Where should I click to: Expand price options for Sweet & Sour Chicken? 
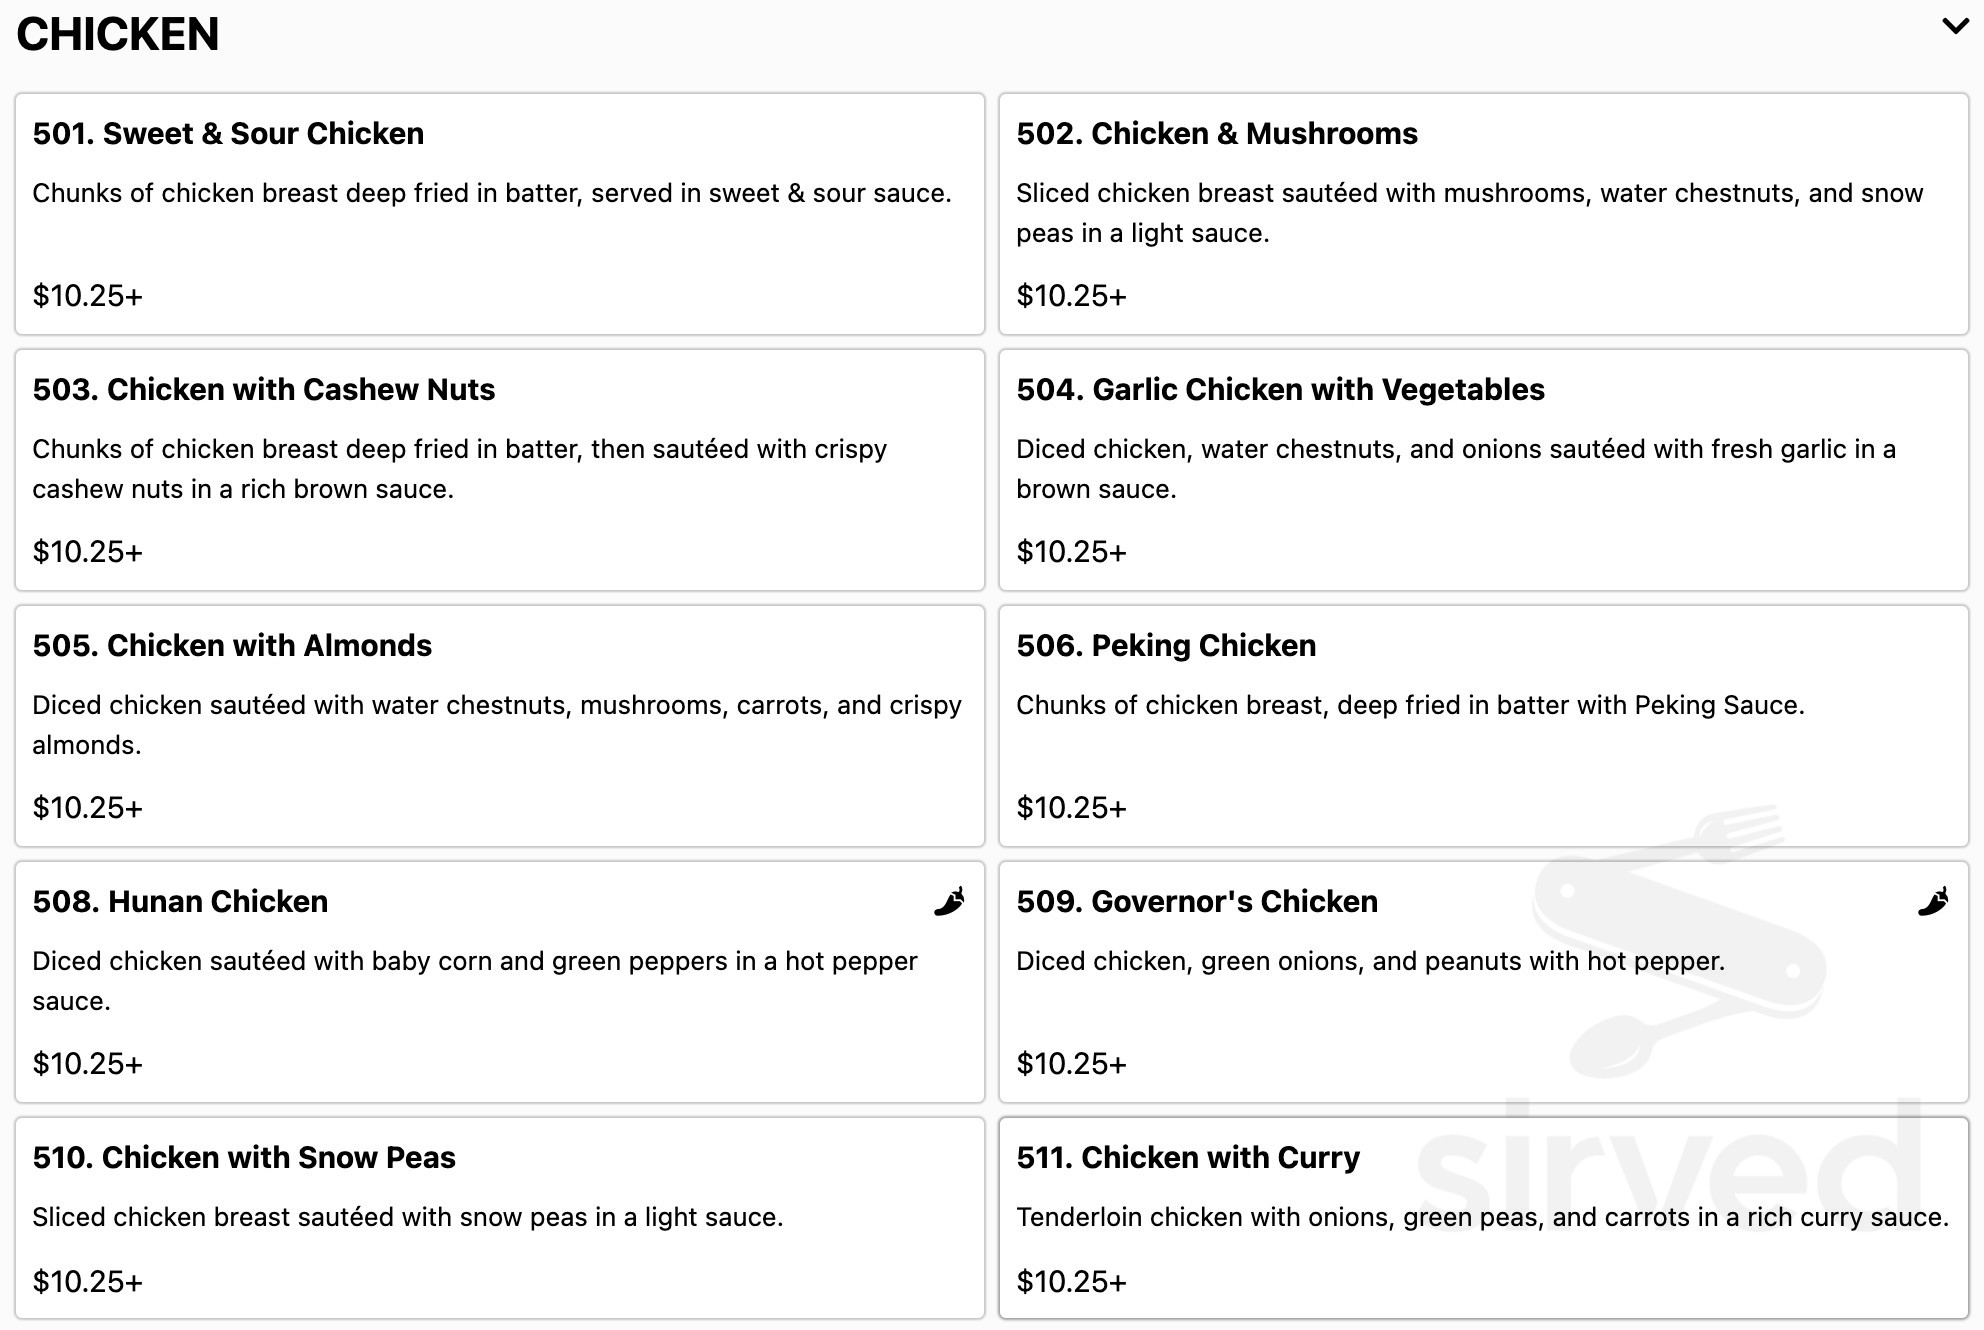pos(88,295)
